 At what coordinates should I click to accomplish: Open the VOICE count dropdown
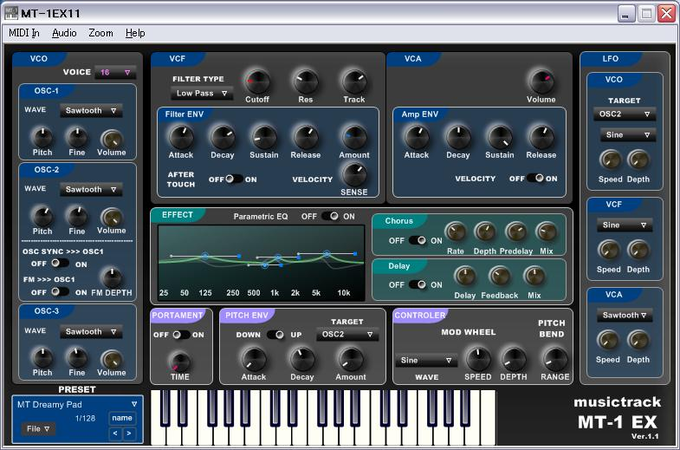click(115, 72)
